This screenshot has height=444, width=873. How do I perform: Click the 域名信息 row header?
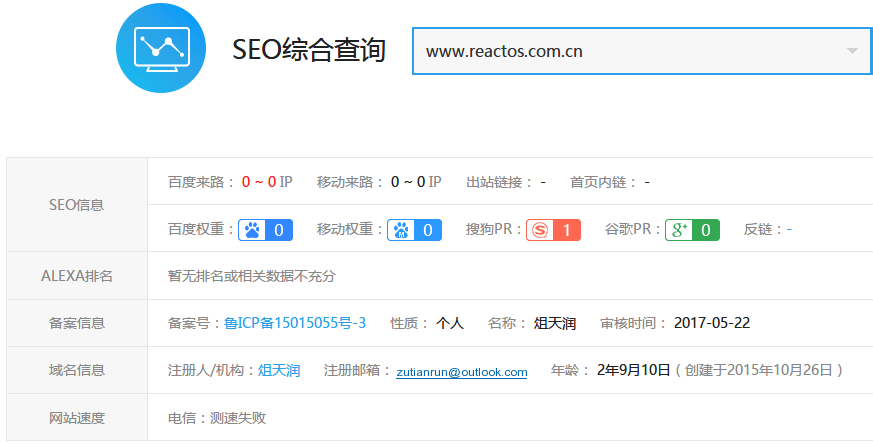coord(77,370)
